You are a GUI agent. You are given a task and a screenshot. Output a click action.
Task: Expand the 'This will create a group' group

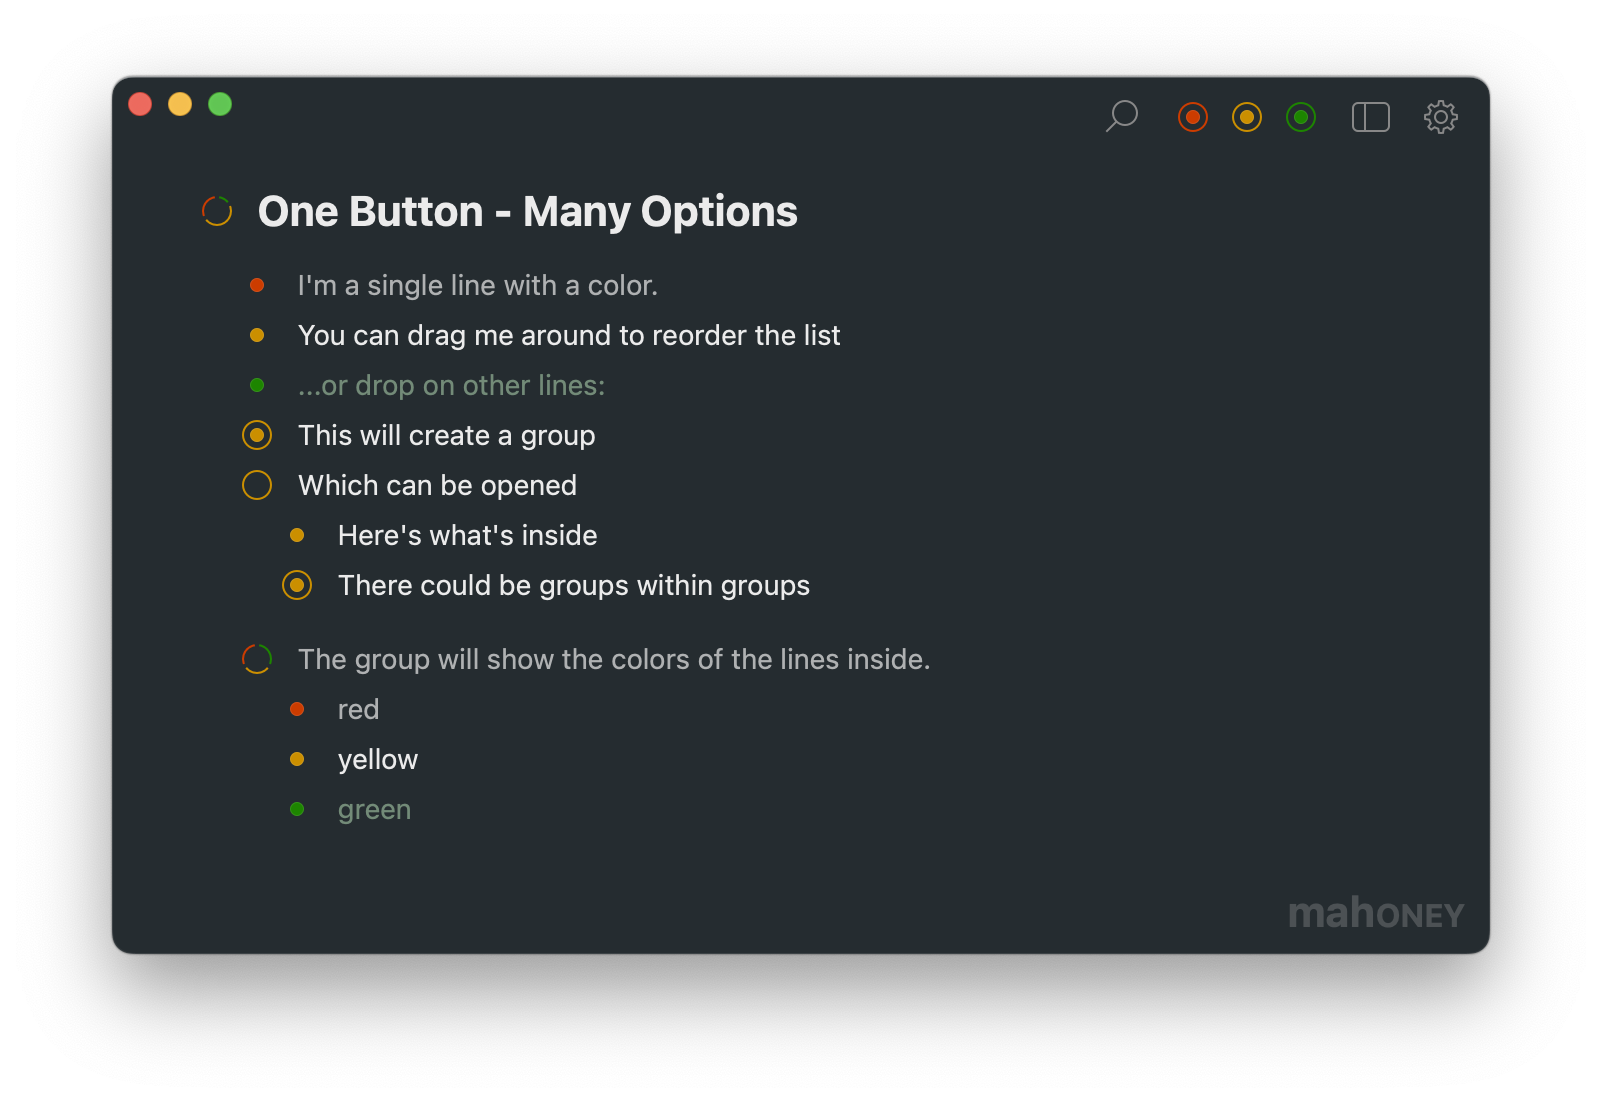[257, 435]
